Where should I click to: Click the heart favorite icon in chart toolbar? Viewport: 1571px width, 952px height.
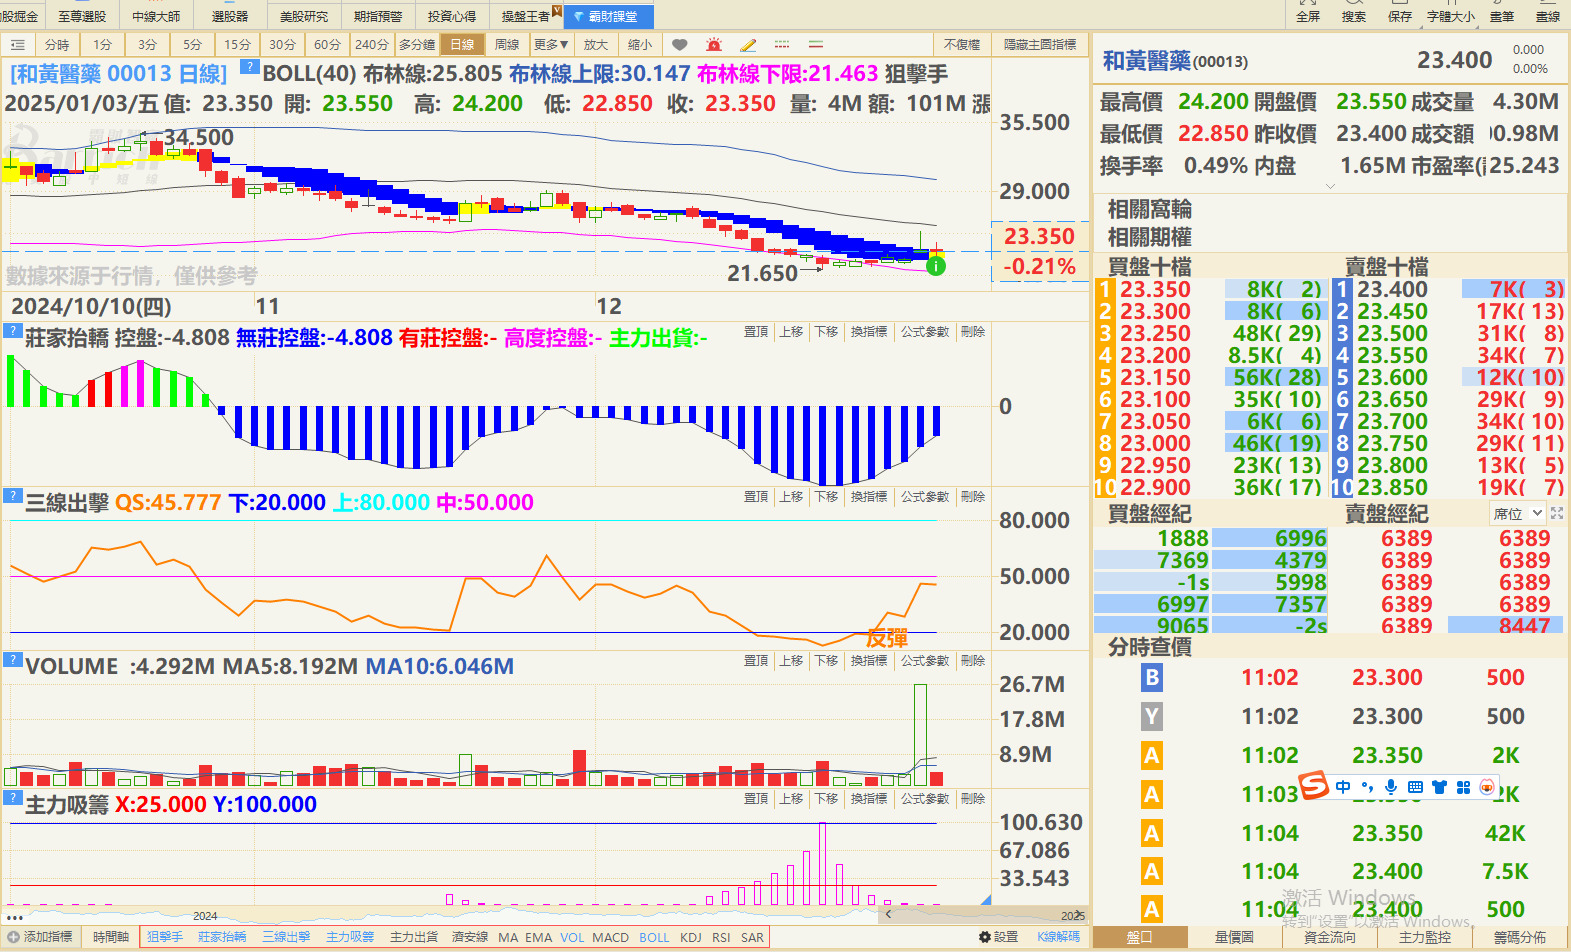coord(680,45)
